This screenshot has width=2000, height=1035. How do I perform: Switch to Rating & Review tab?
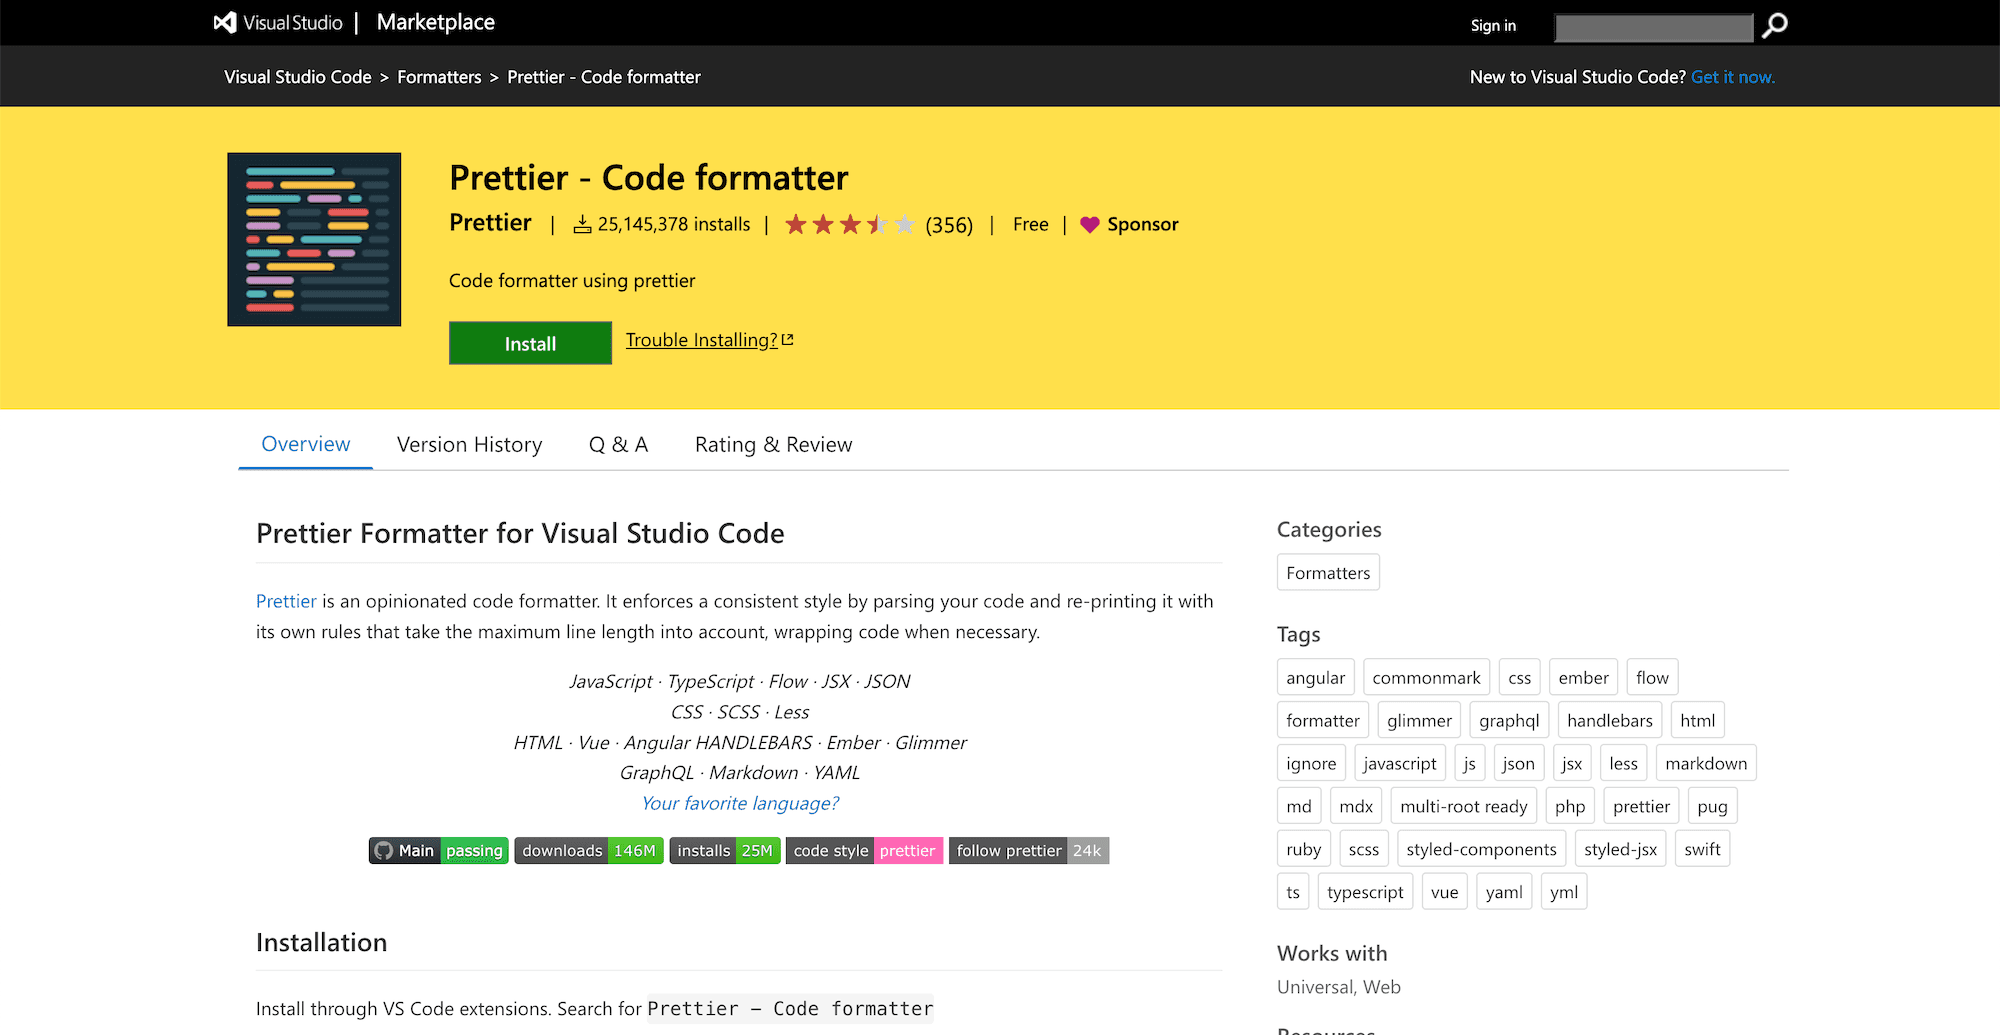point(774,445)
